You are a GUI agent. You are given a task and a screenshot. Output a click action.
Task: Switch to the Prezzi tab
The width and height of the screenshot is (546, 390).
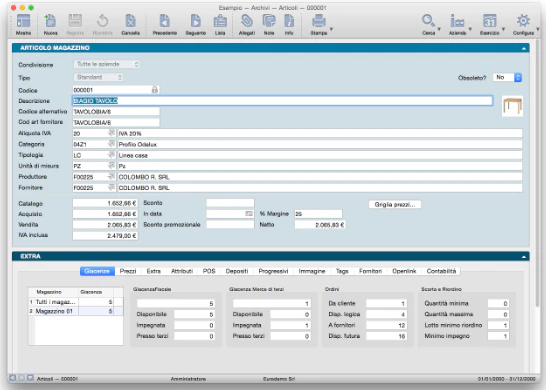point(128,271)
